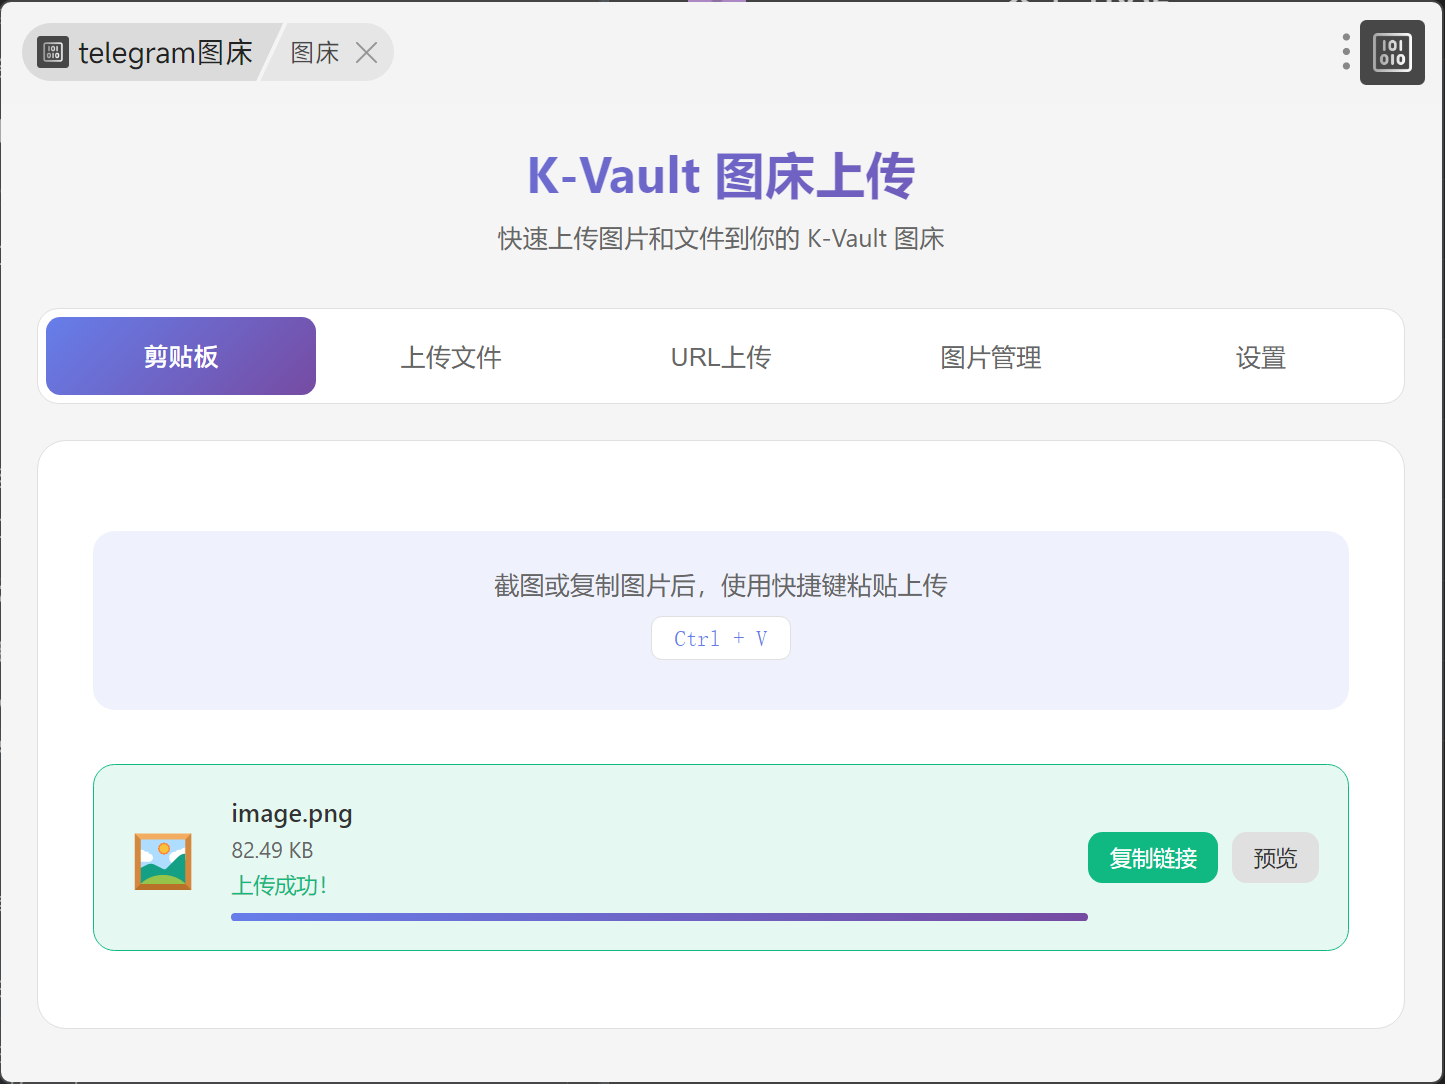Viewport: 1445px width, 1084px height.
Task: Click the 上传成功! status text
Action: [279, 885]
